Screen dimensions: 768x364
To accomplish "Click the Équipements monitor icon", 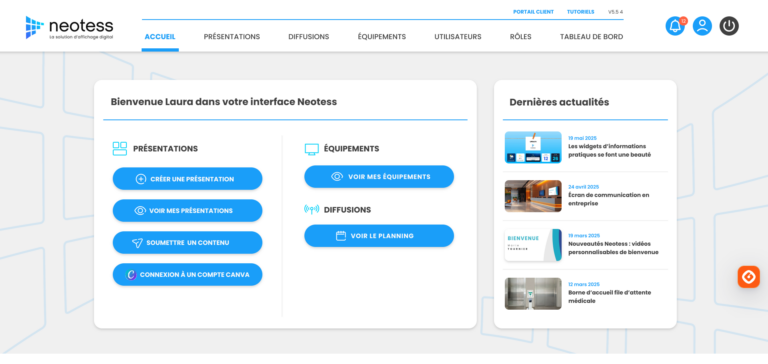I will coord(312,149).
